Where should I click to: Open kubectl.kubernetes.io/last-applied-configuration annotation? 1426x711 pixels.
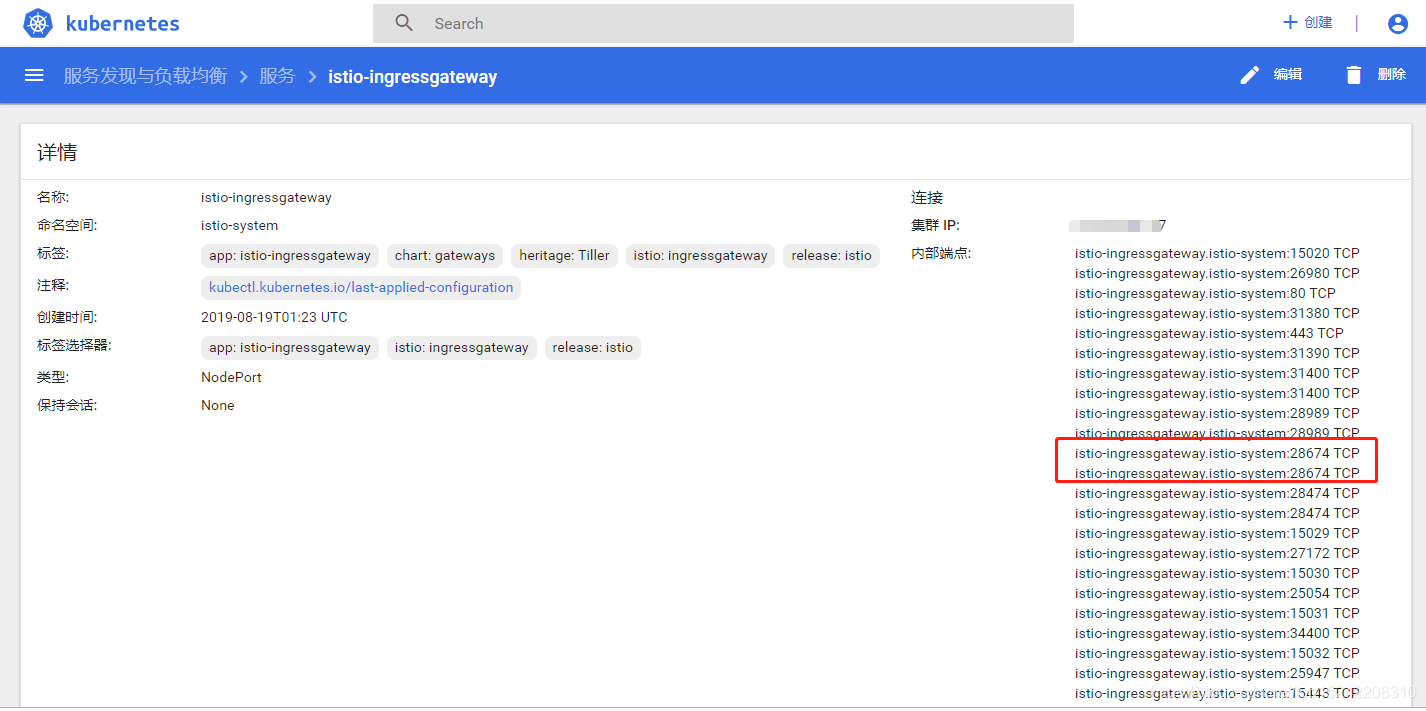(361, 287)
